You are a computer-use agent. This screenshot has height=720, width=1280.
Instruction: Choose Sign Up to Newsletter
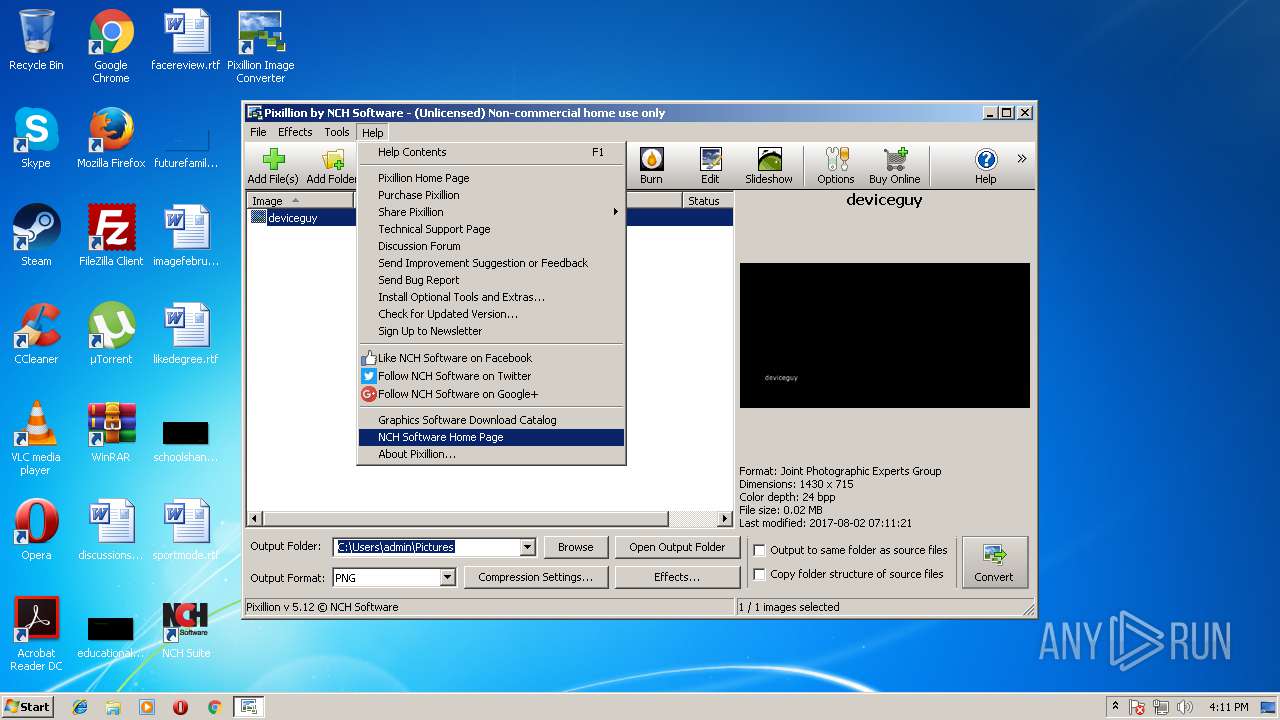[491, 331]
